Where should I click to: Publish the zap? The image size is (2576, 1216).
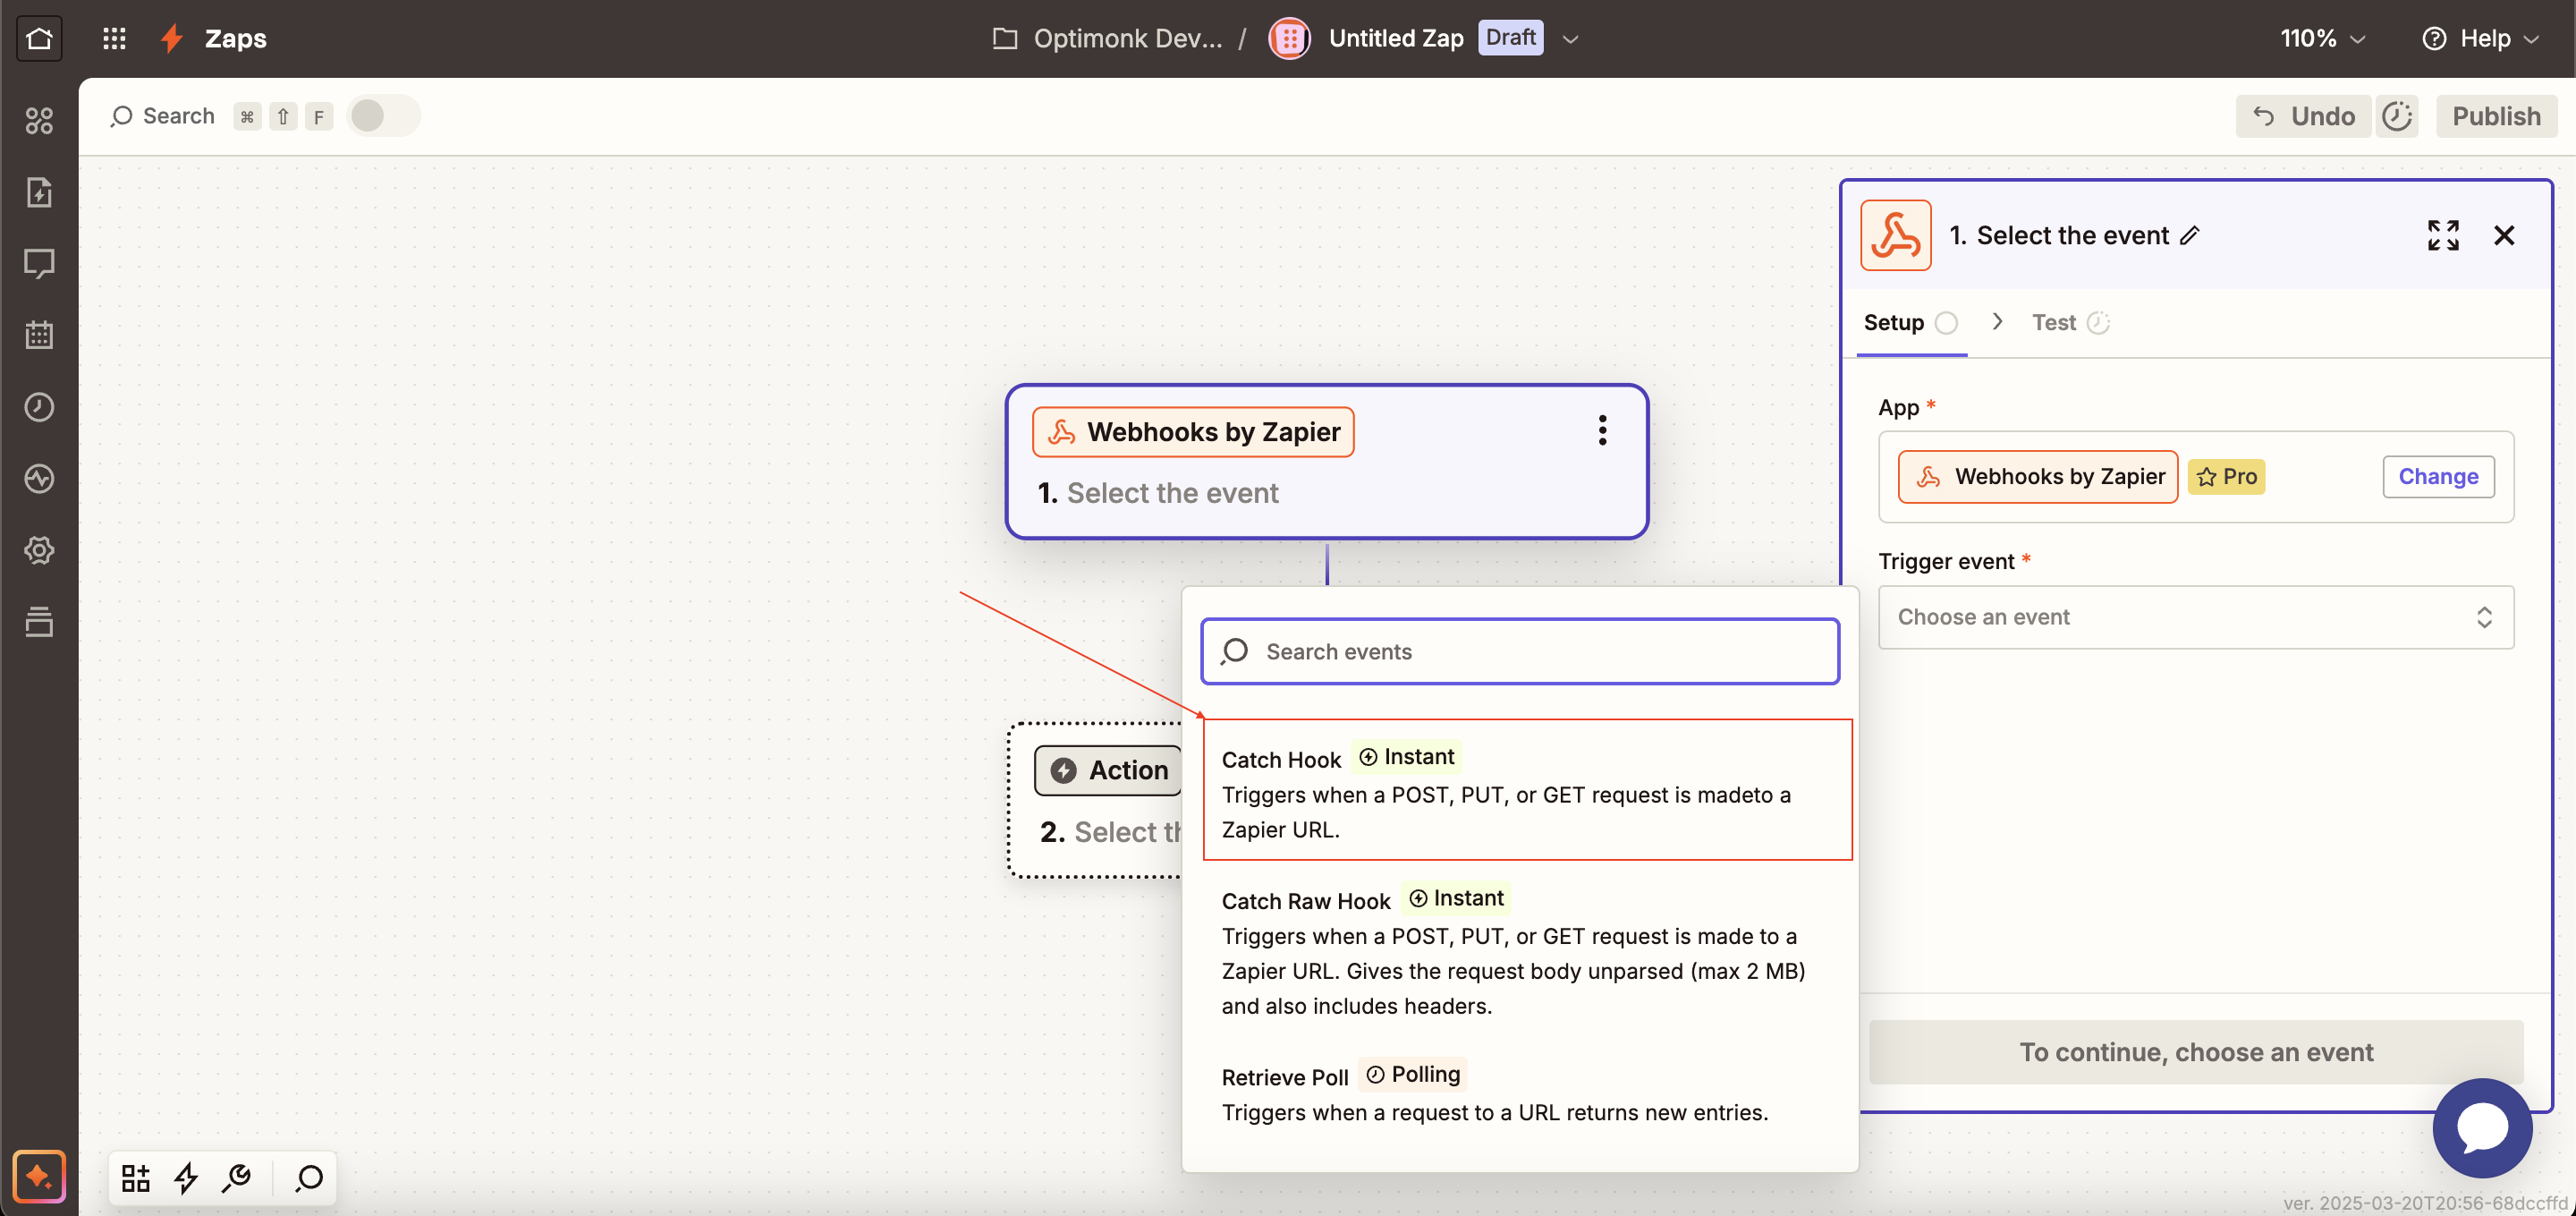click(2496, 116)
